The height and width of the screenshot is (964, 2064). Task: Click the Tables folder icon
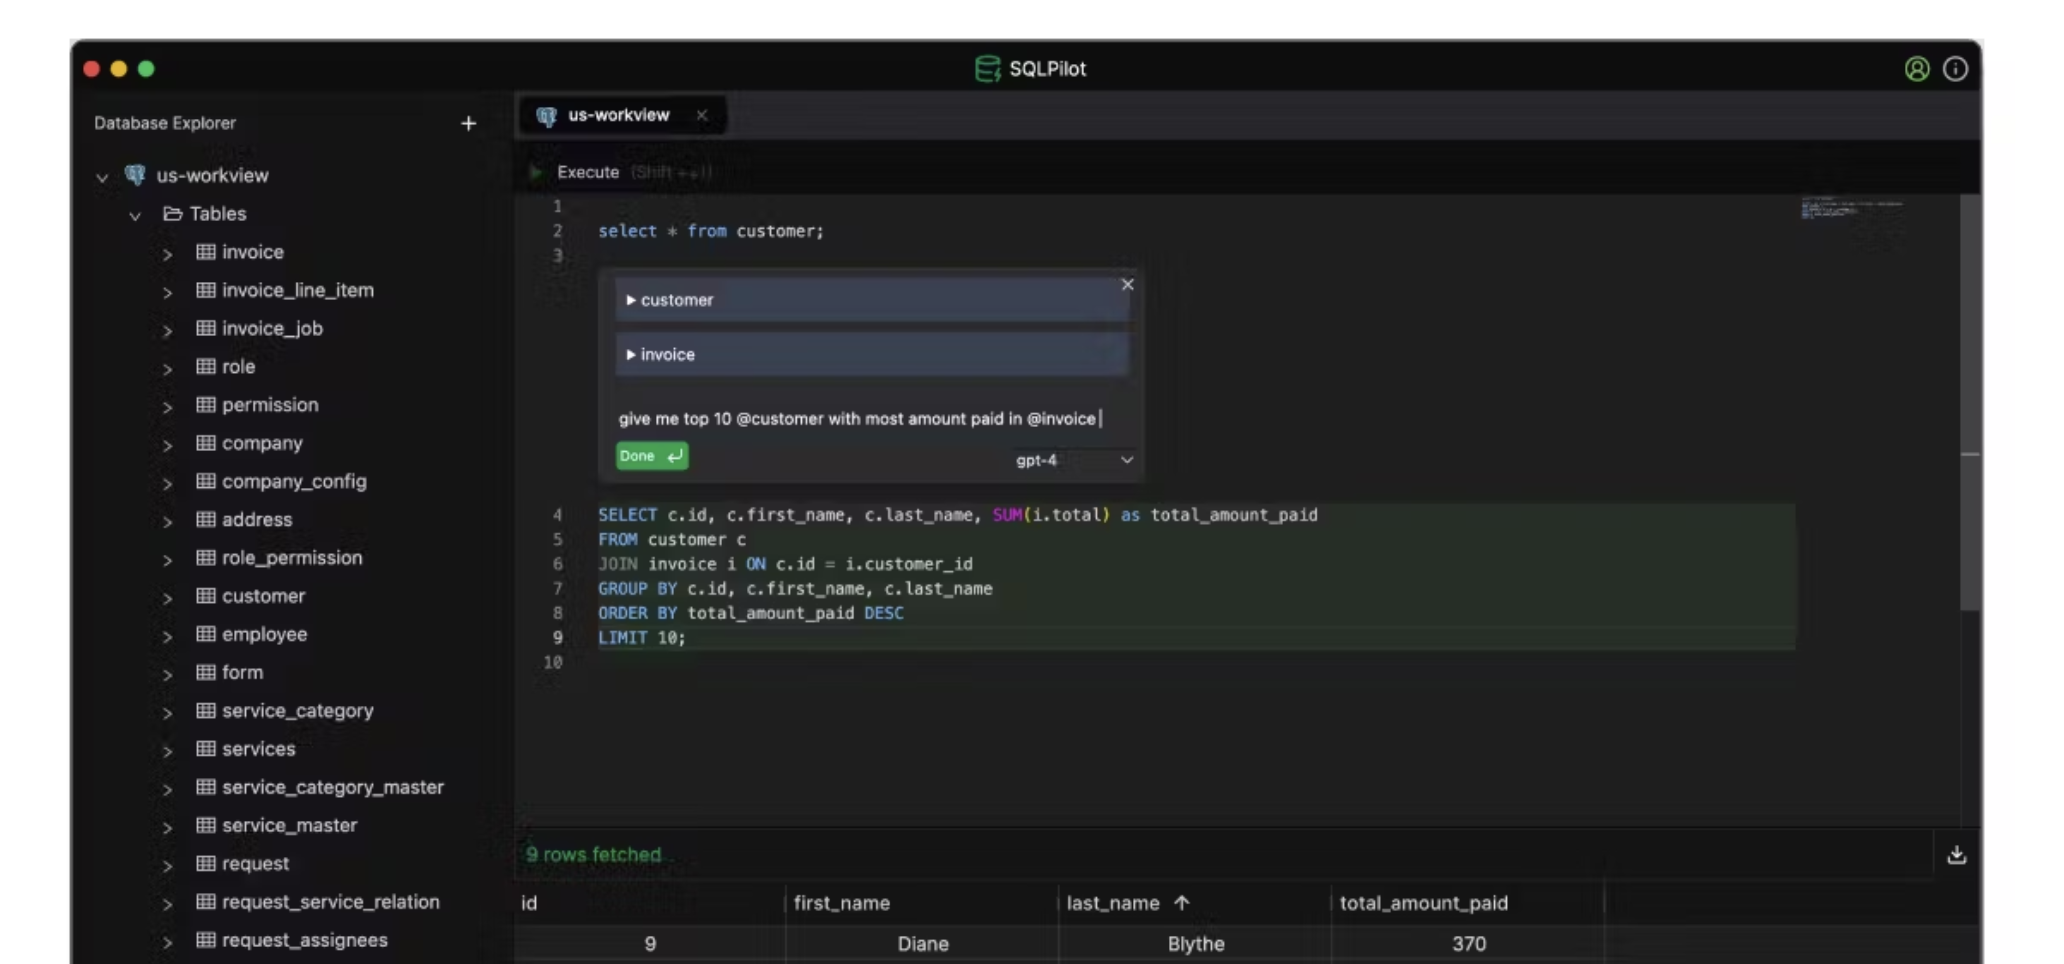(x=173, y=214)
